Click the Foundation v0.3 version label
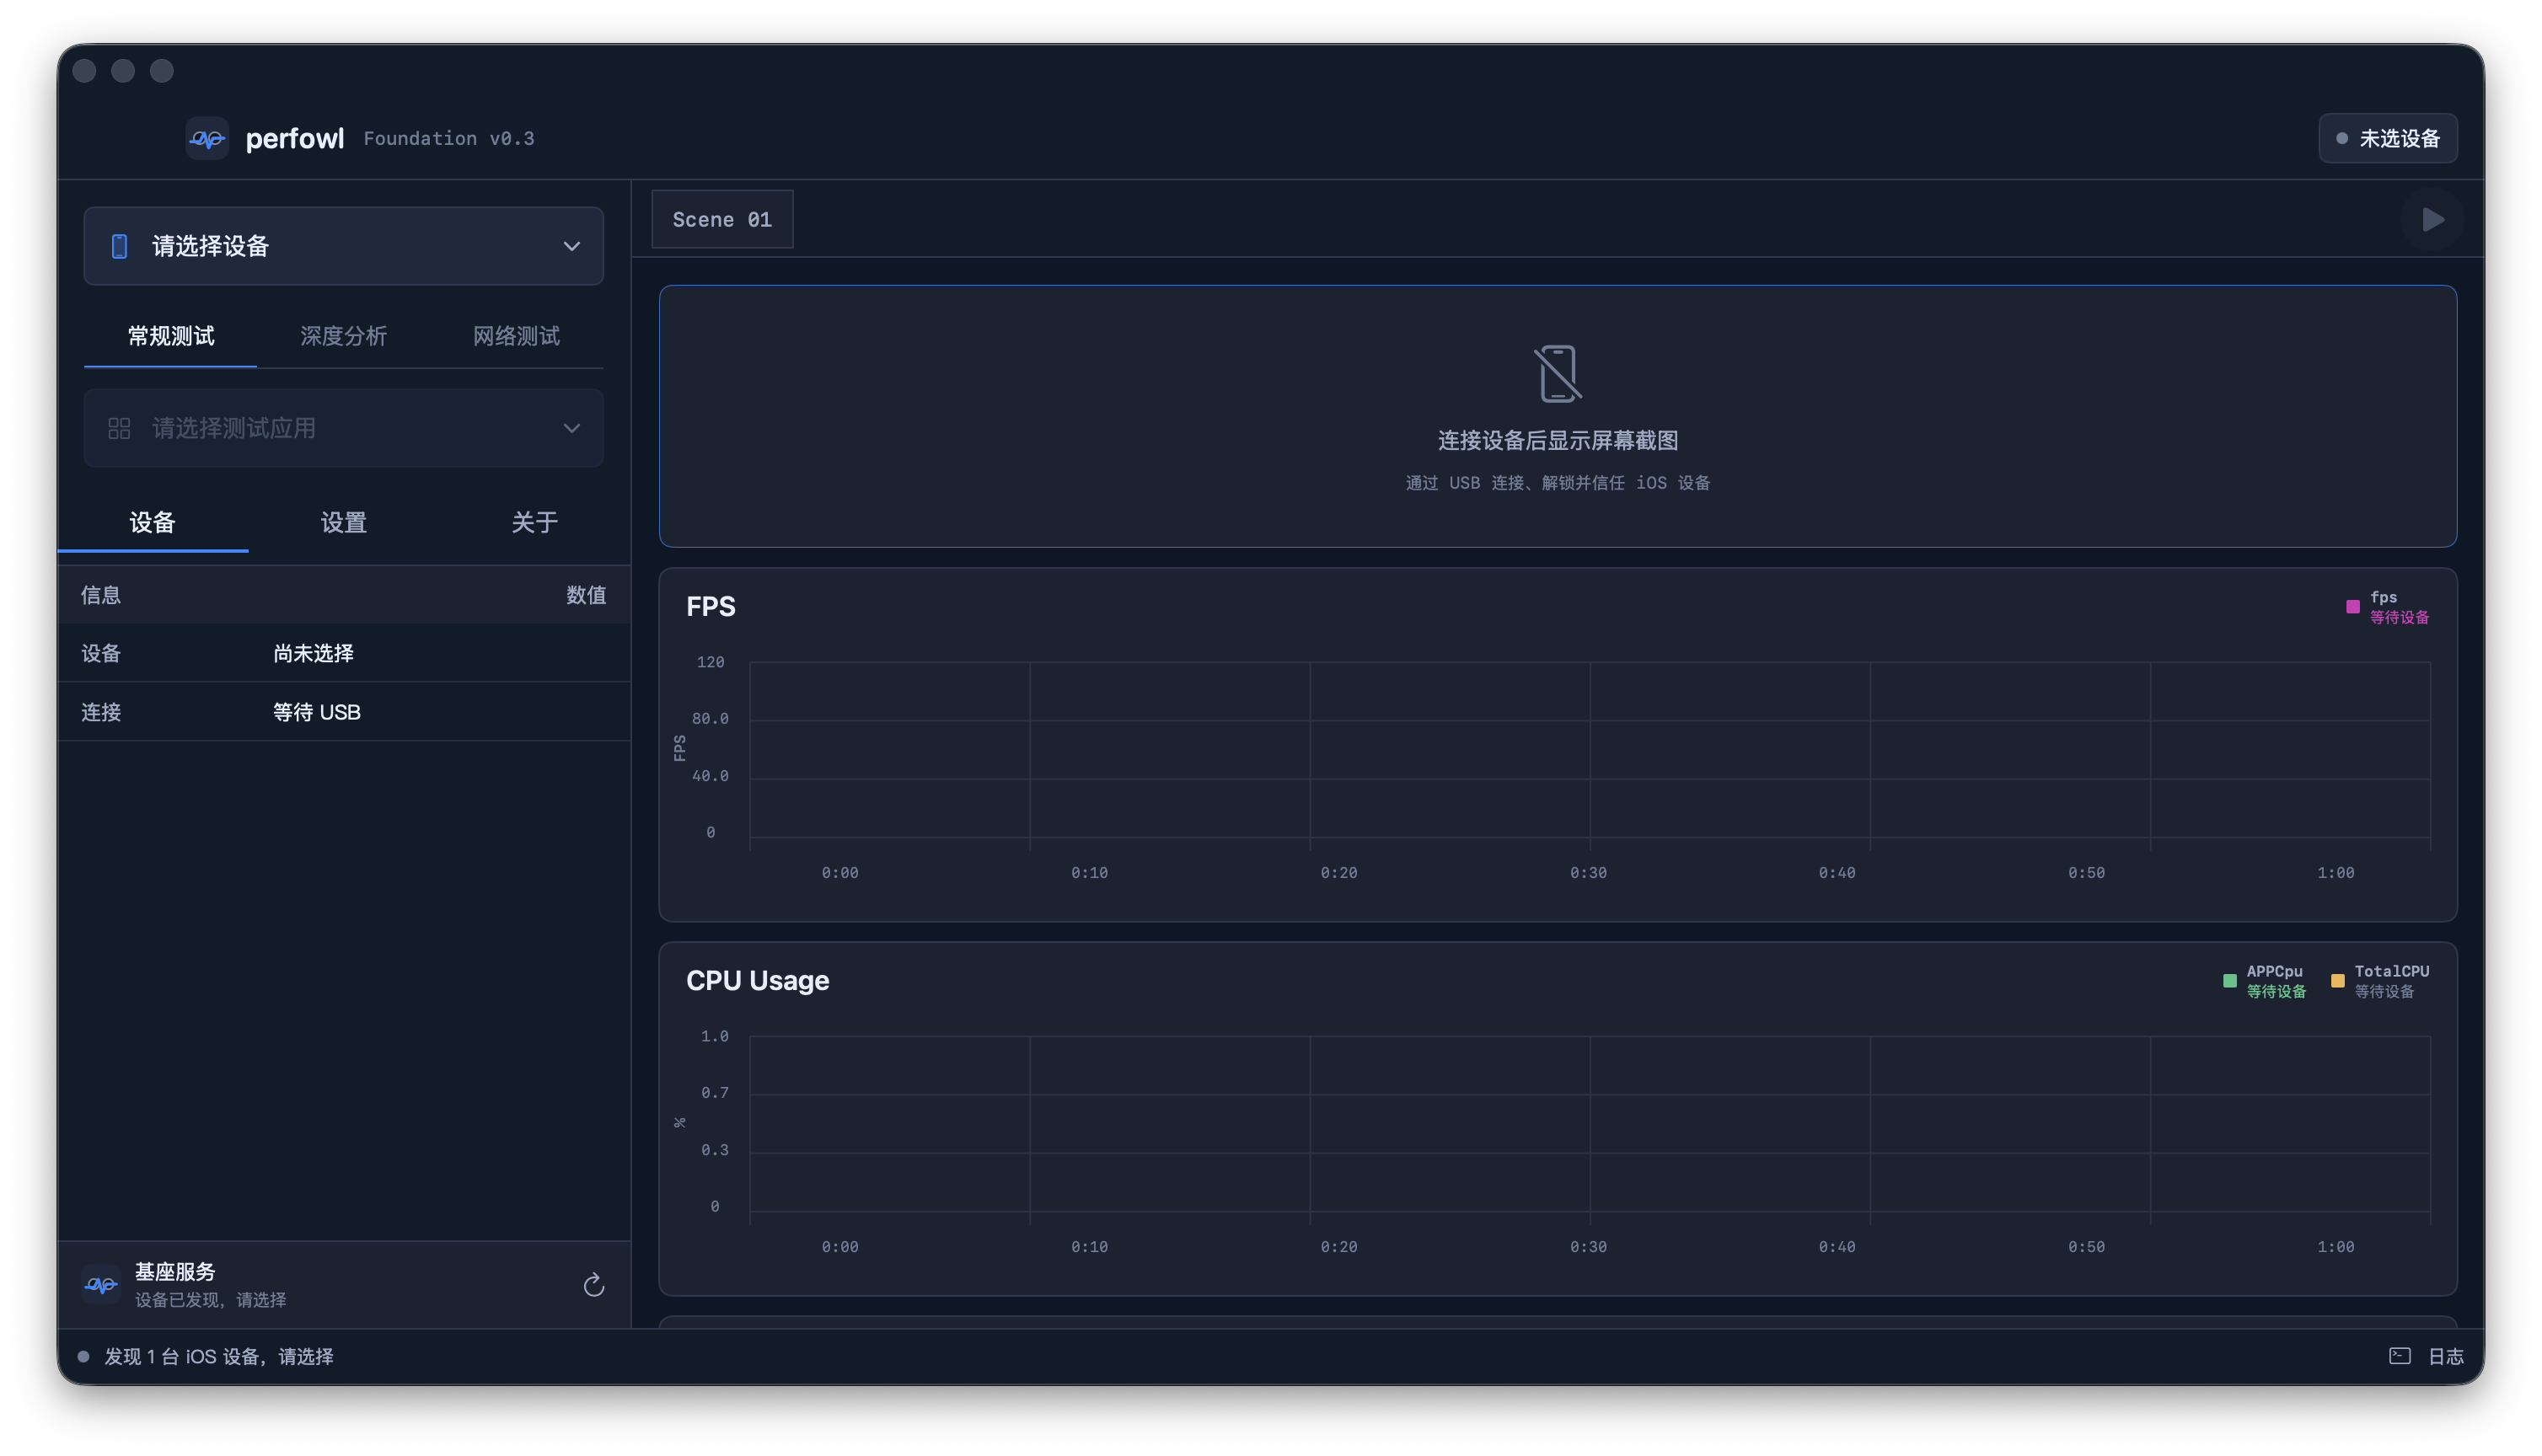Screen dimensions: 2542x1456 point(449,138)
